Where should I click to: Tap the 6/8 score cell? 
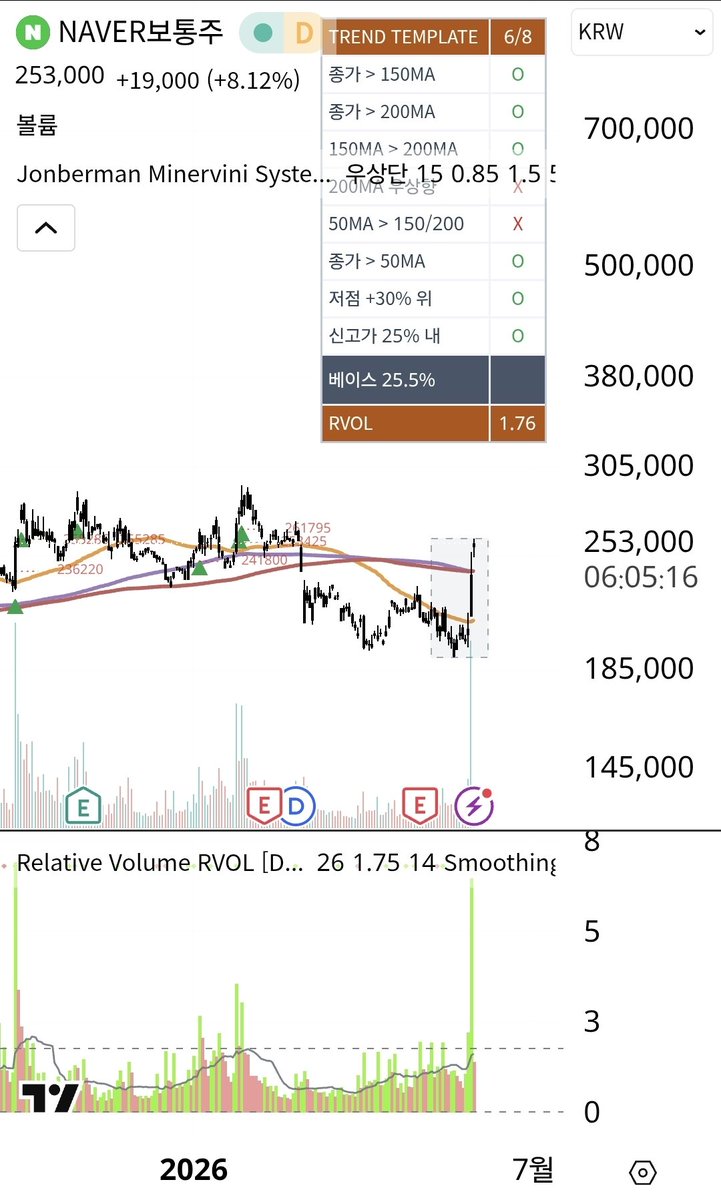(x=518, y=37)
